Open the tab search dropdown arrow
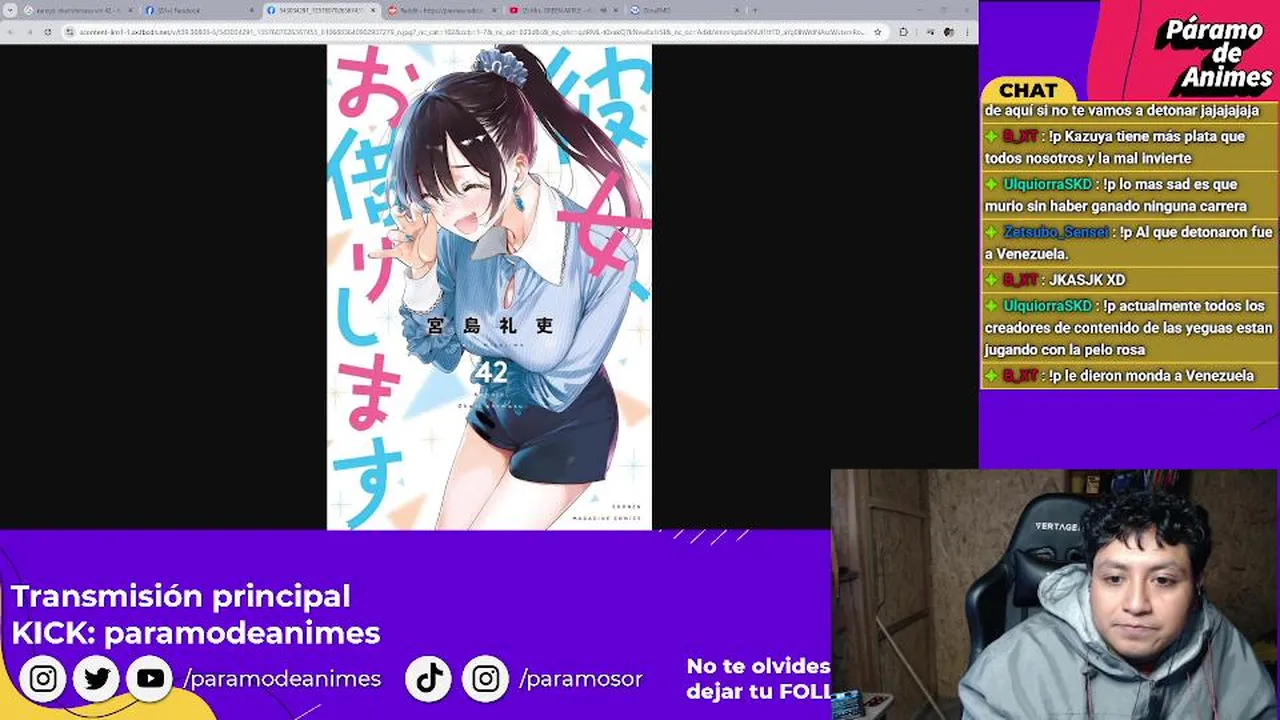 coord(8,10)
